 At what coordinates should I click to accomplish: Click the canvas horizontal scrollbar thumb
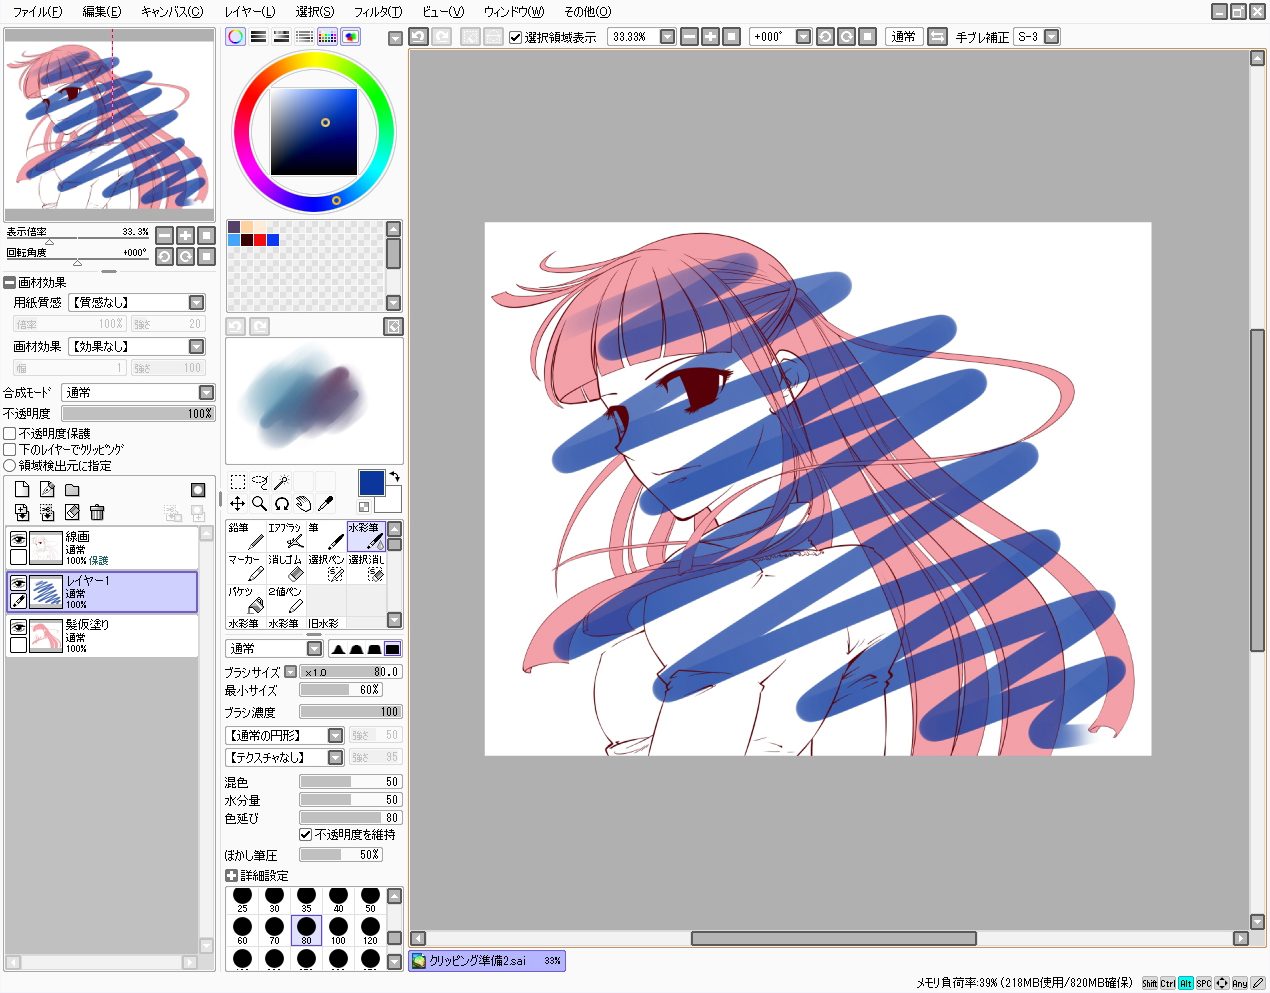833,938
